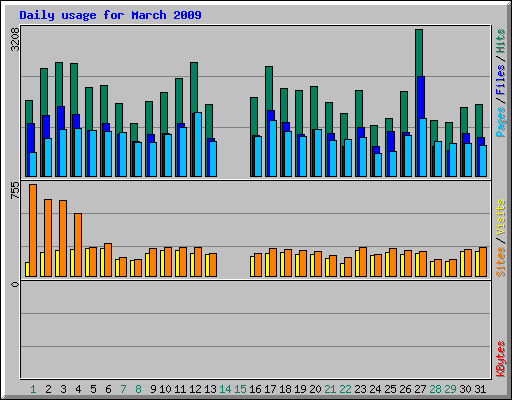Click day label 9 on the x-axis
Image resolution: width=512 pixels, height=400 pixels.
(x=153, y=389)
